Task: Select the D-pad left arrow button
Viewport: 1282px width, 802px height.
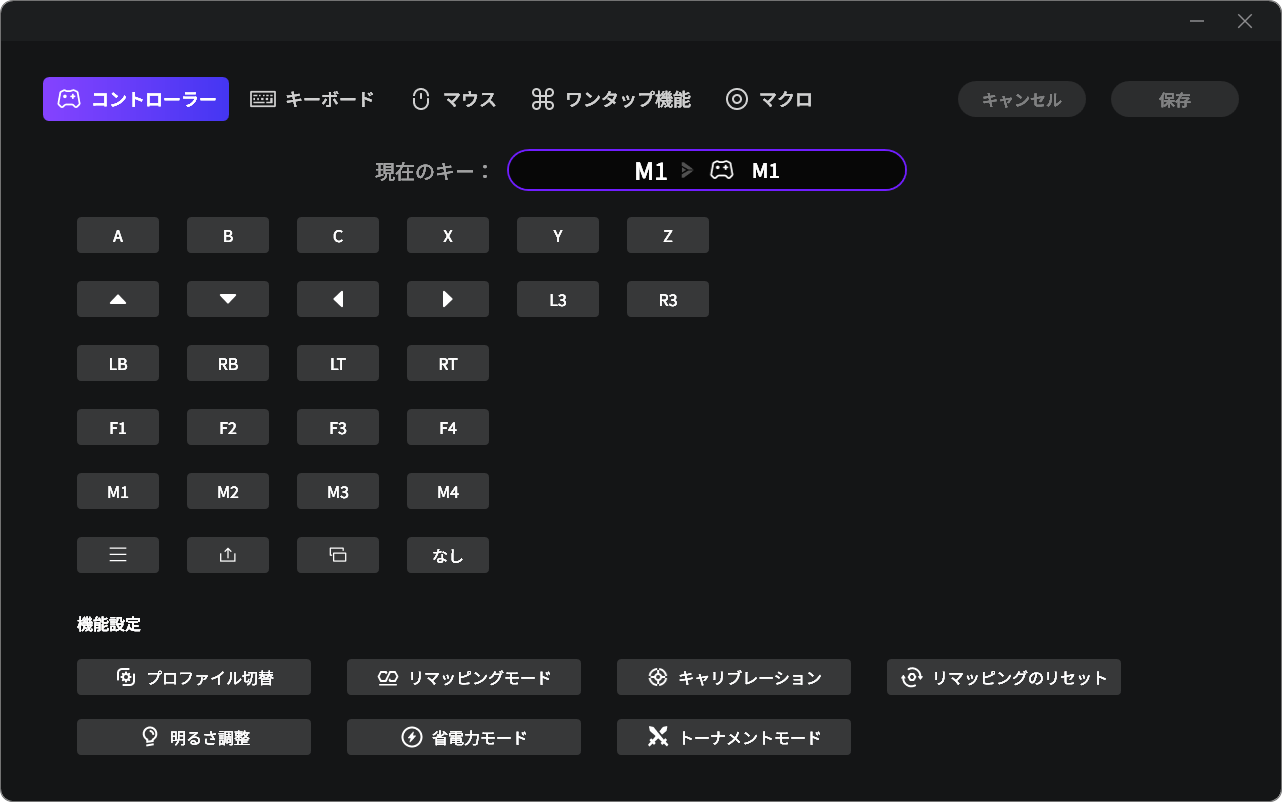Action: tap(338, 299)
